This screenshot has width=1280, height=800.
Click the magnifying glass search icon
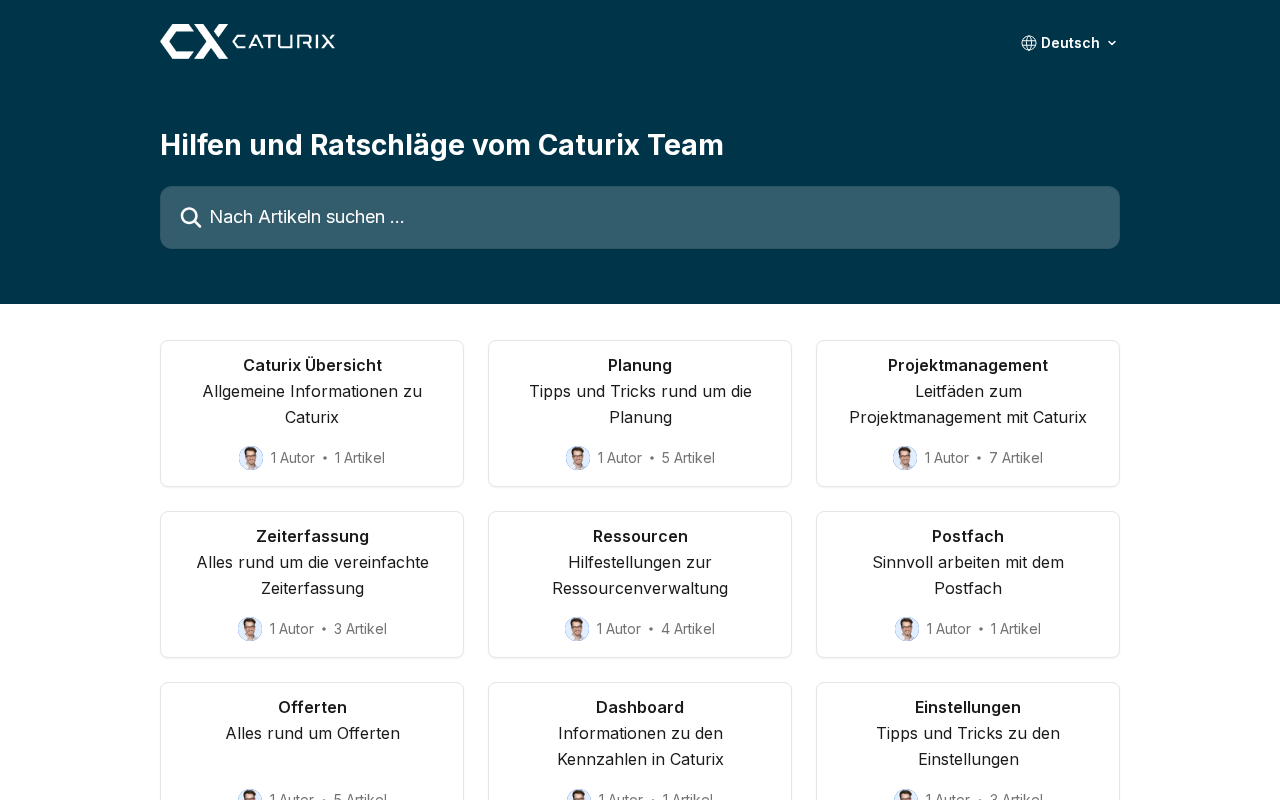point(191,218)
